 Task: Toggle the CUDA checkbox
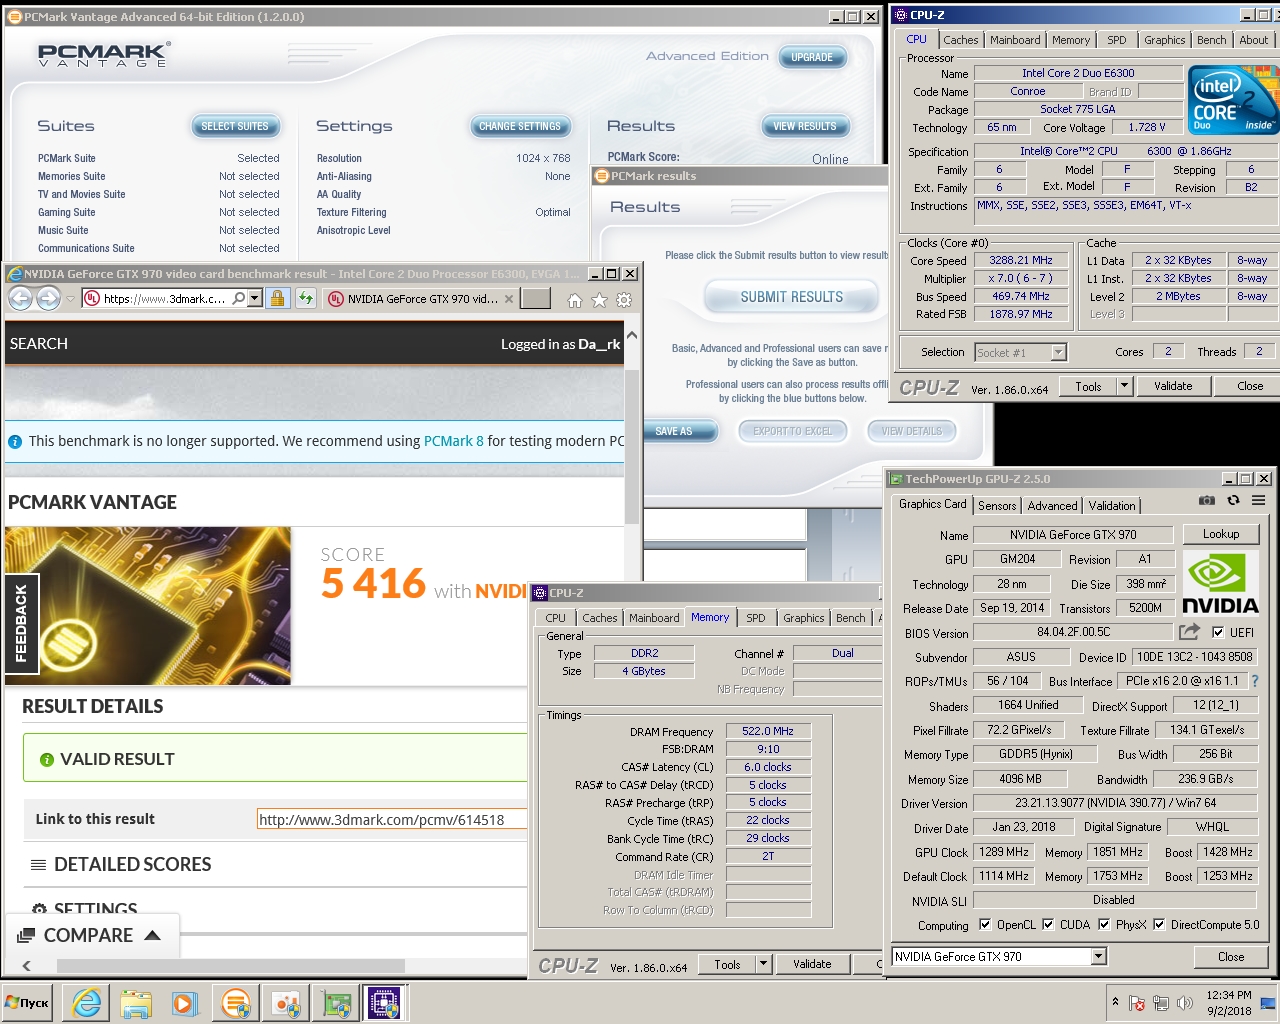1048,925
